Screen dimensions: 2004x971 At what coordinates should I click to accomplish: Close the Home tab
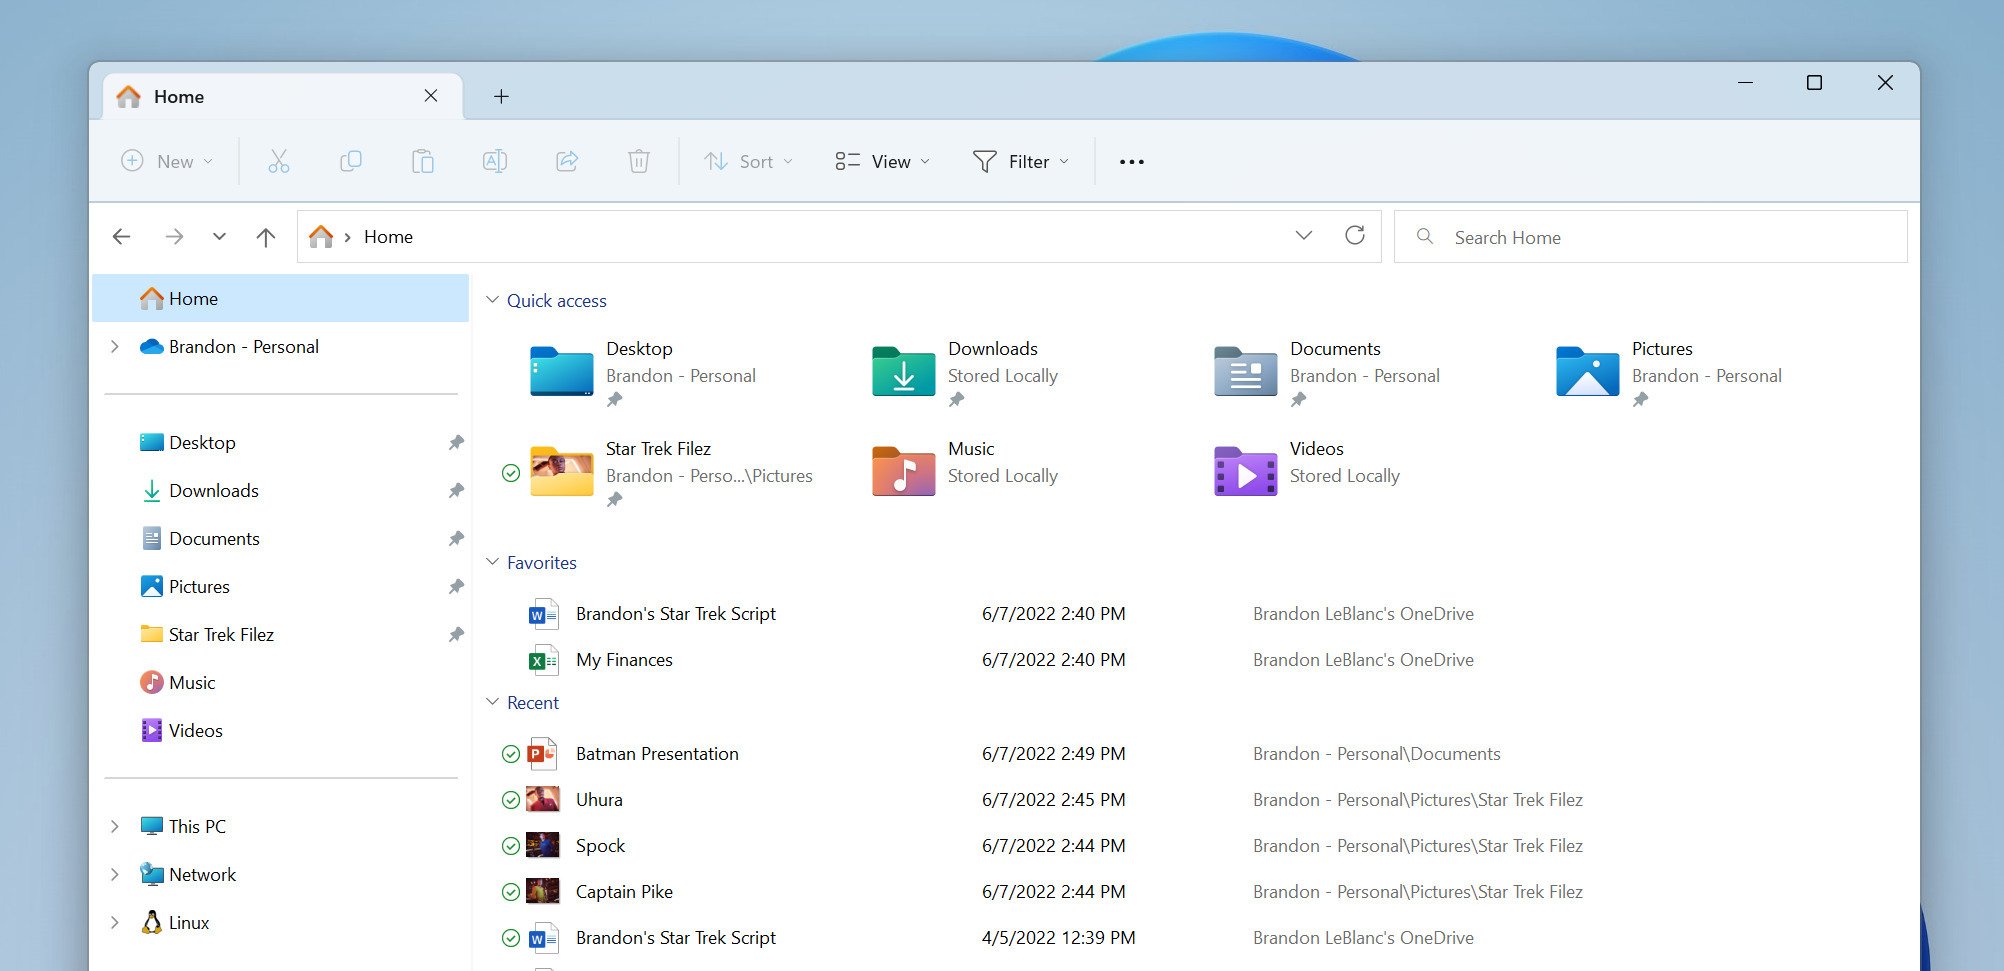[x=431, y=96]
